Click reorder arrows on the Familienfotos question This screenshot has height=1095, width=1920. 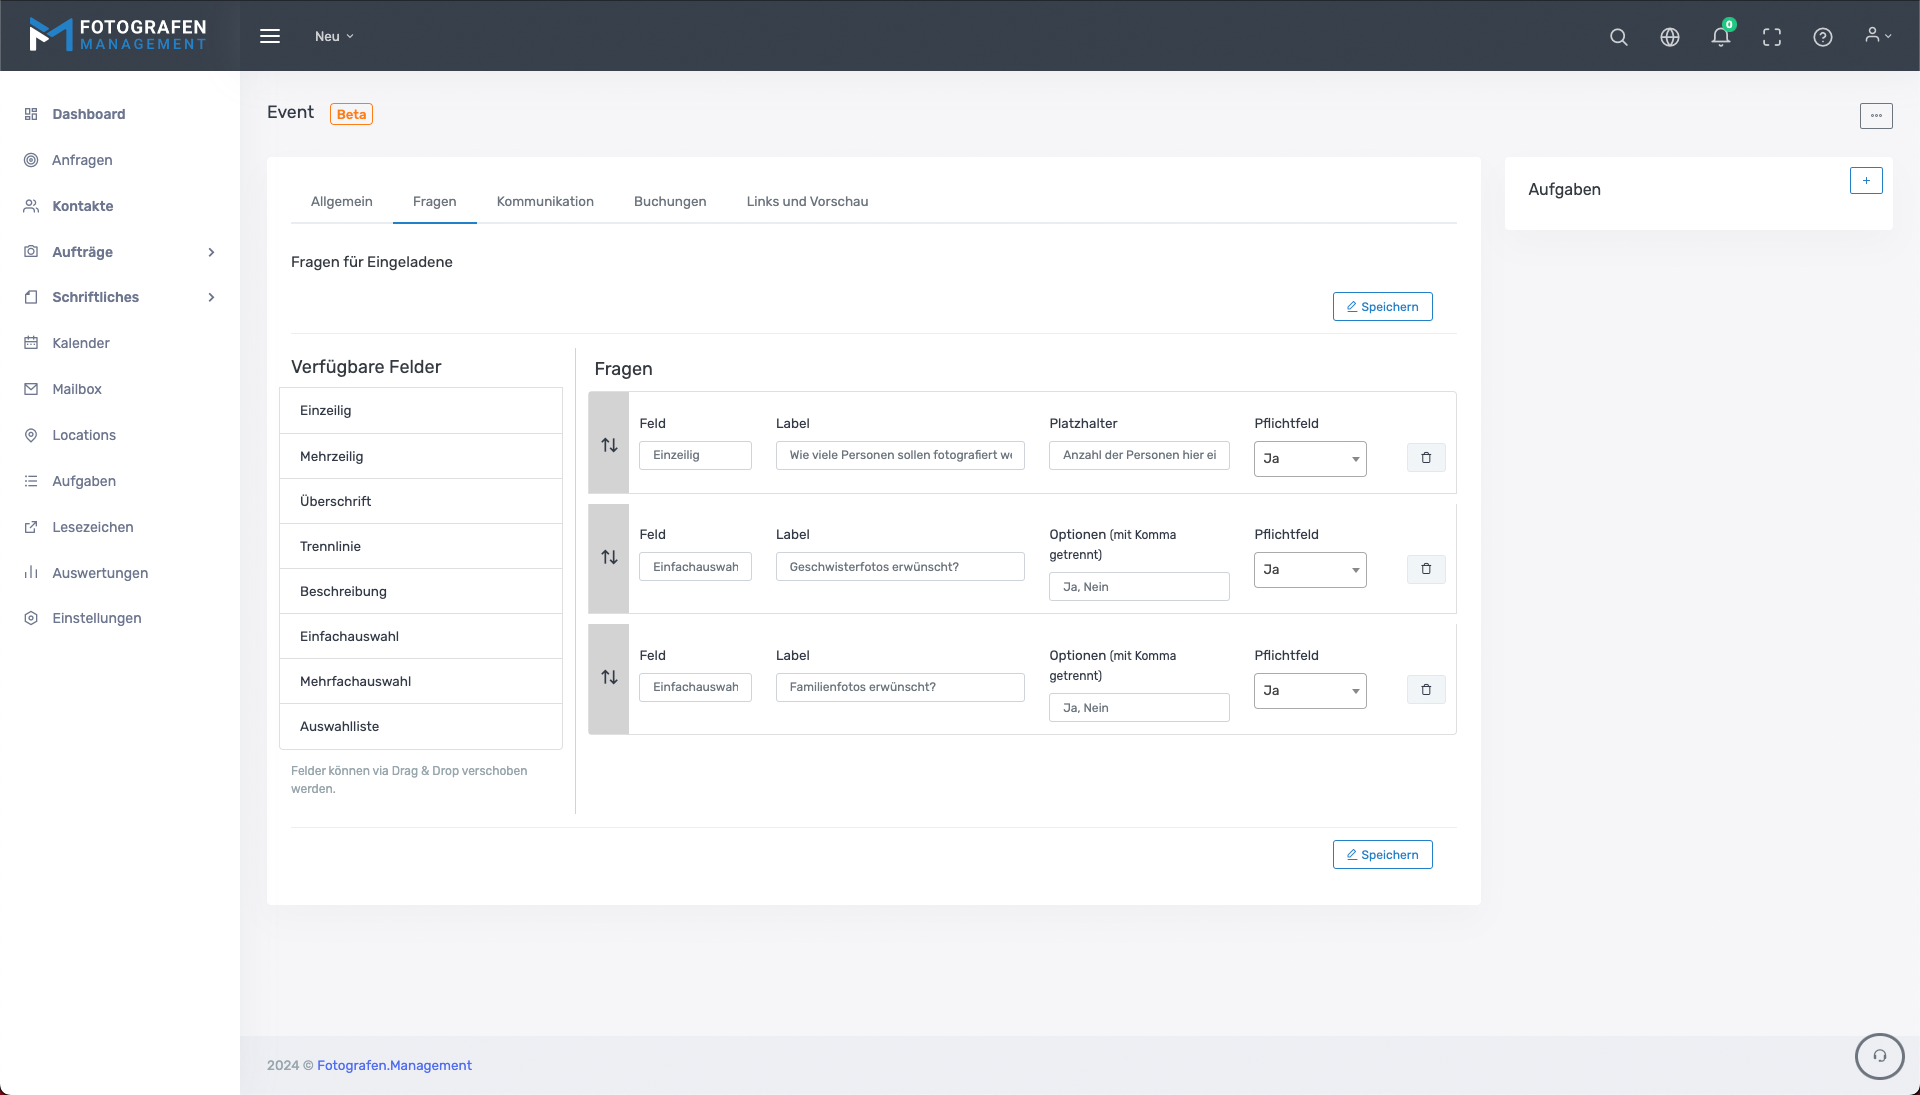point(609,678)
